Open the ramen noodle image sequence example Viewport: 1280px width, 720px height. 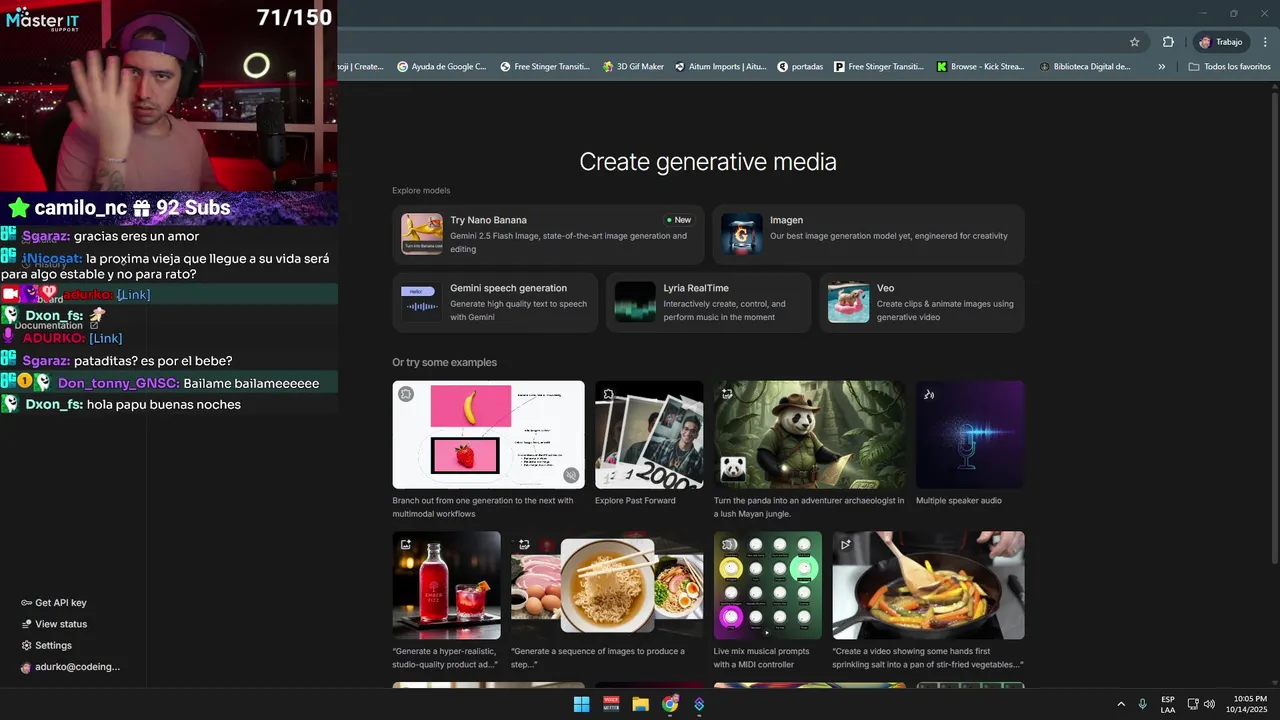click(x=607, y=585)
